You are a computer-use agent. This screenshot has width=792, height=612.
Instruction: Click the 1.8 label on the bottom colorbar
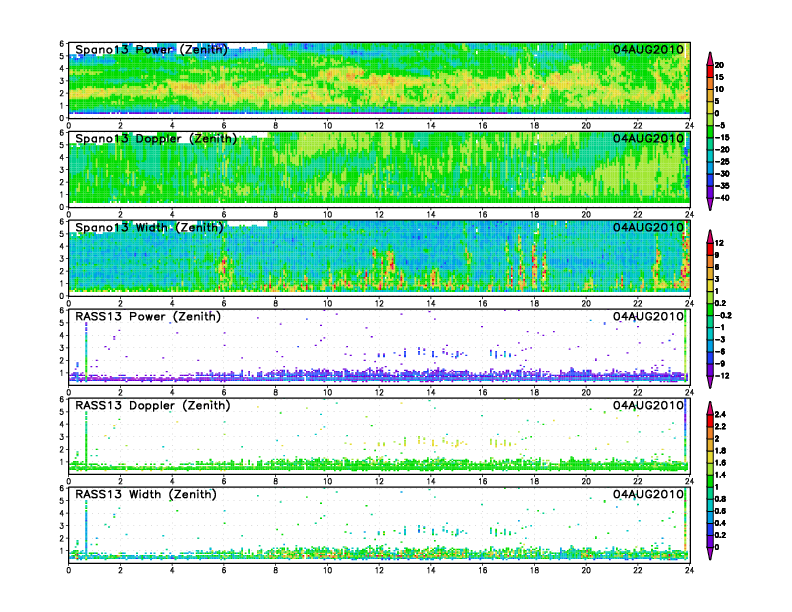pyautogui.click(x=720, y=451)
